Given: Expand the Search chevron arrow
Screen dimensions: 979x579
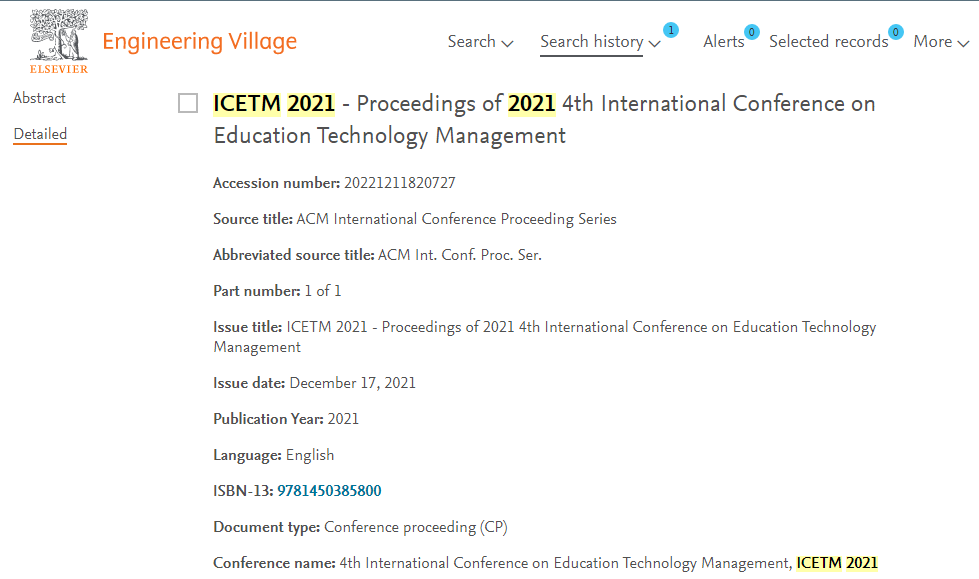Looking at the screenshot, I should (x=508, y=43).
